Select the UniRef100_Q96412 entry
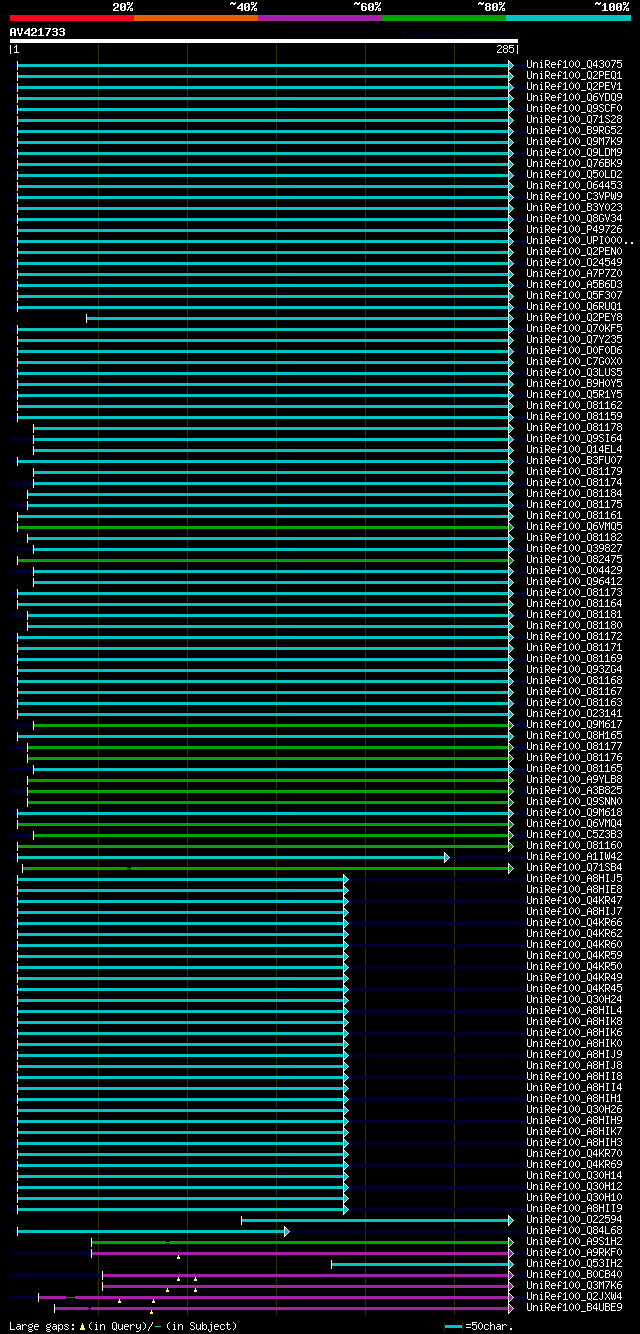 [574, 581]
